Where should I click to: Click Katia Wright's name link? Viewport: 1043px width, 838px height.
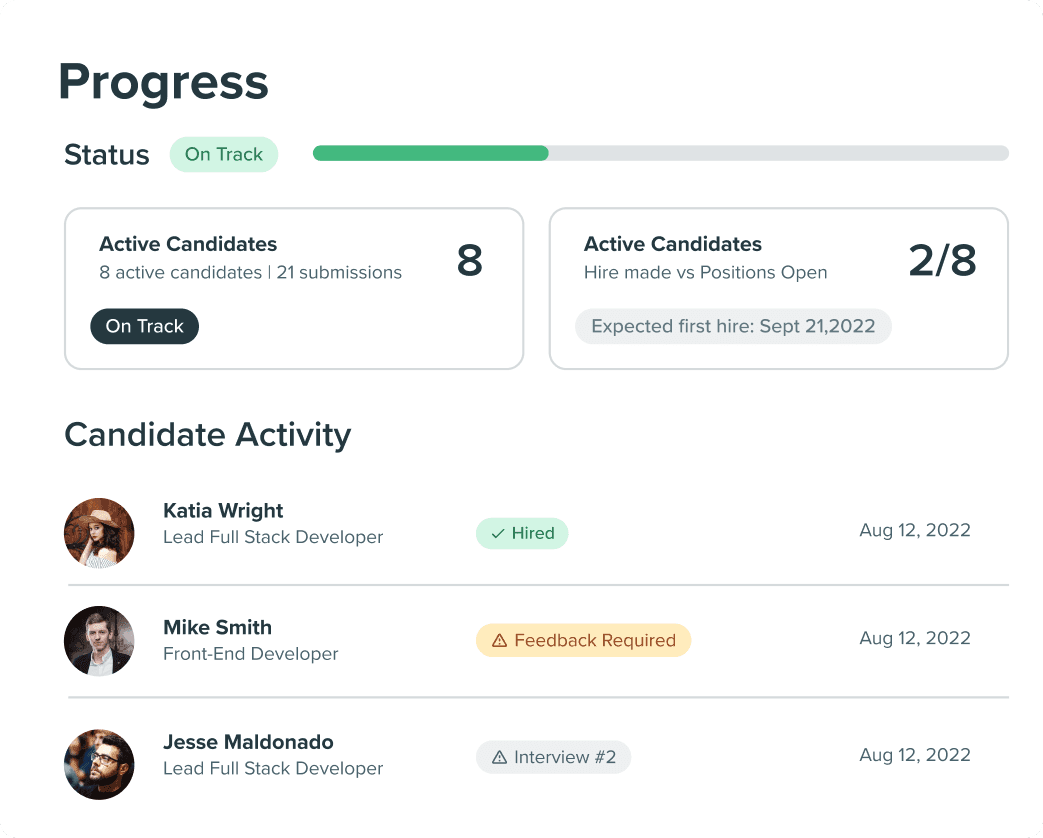click(x=223, y=511)
